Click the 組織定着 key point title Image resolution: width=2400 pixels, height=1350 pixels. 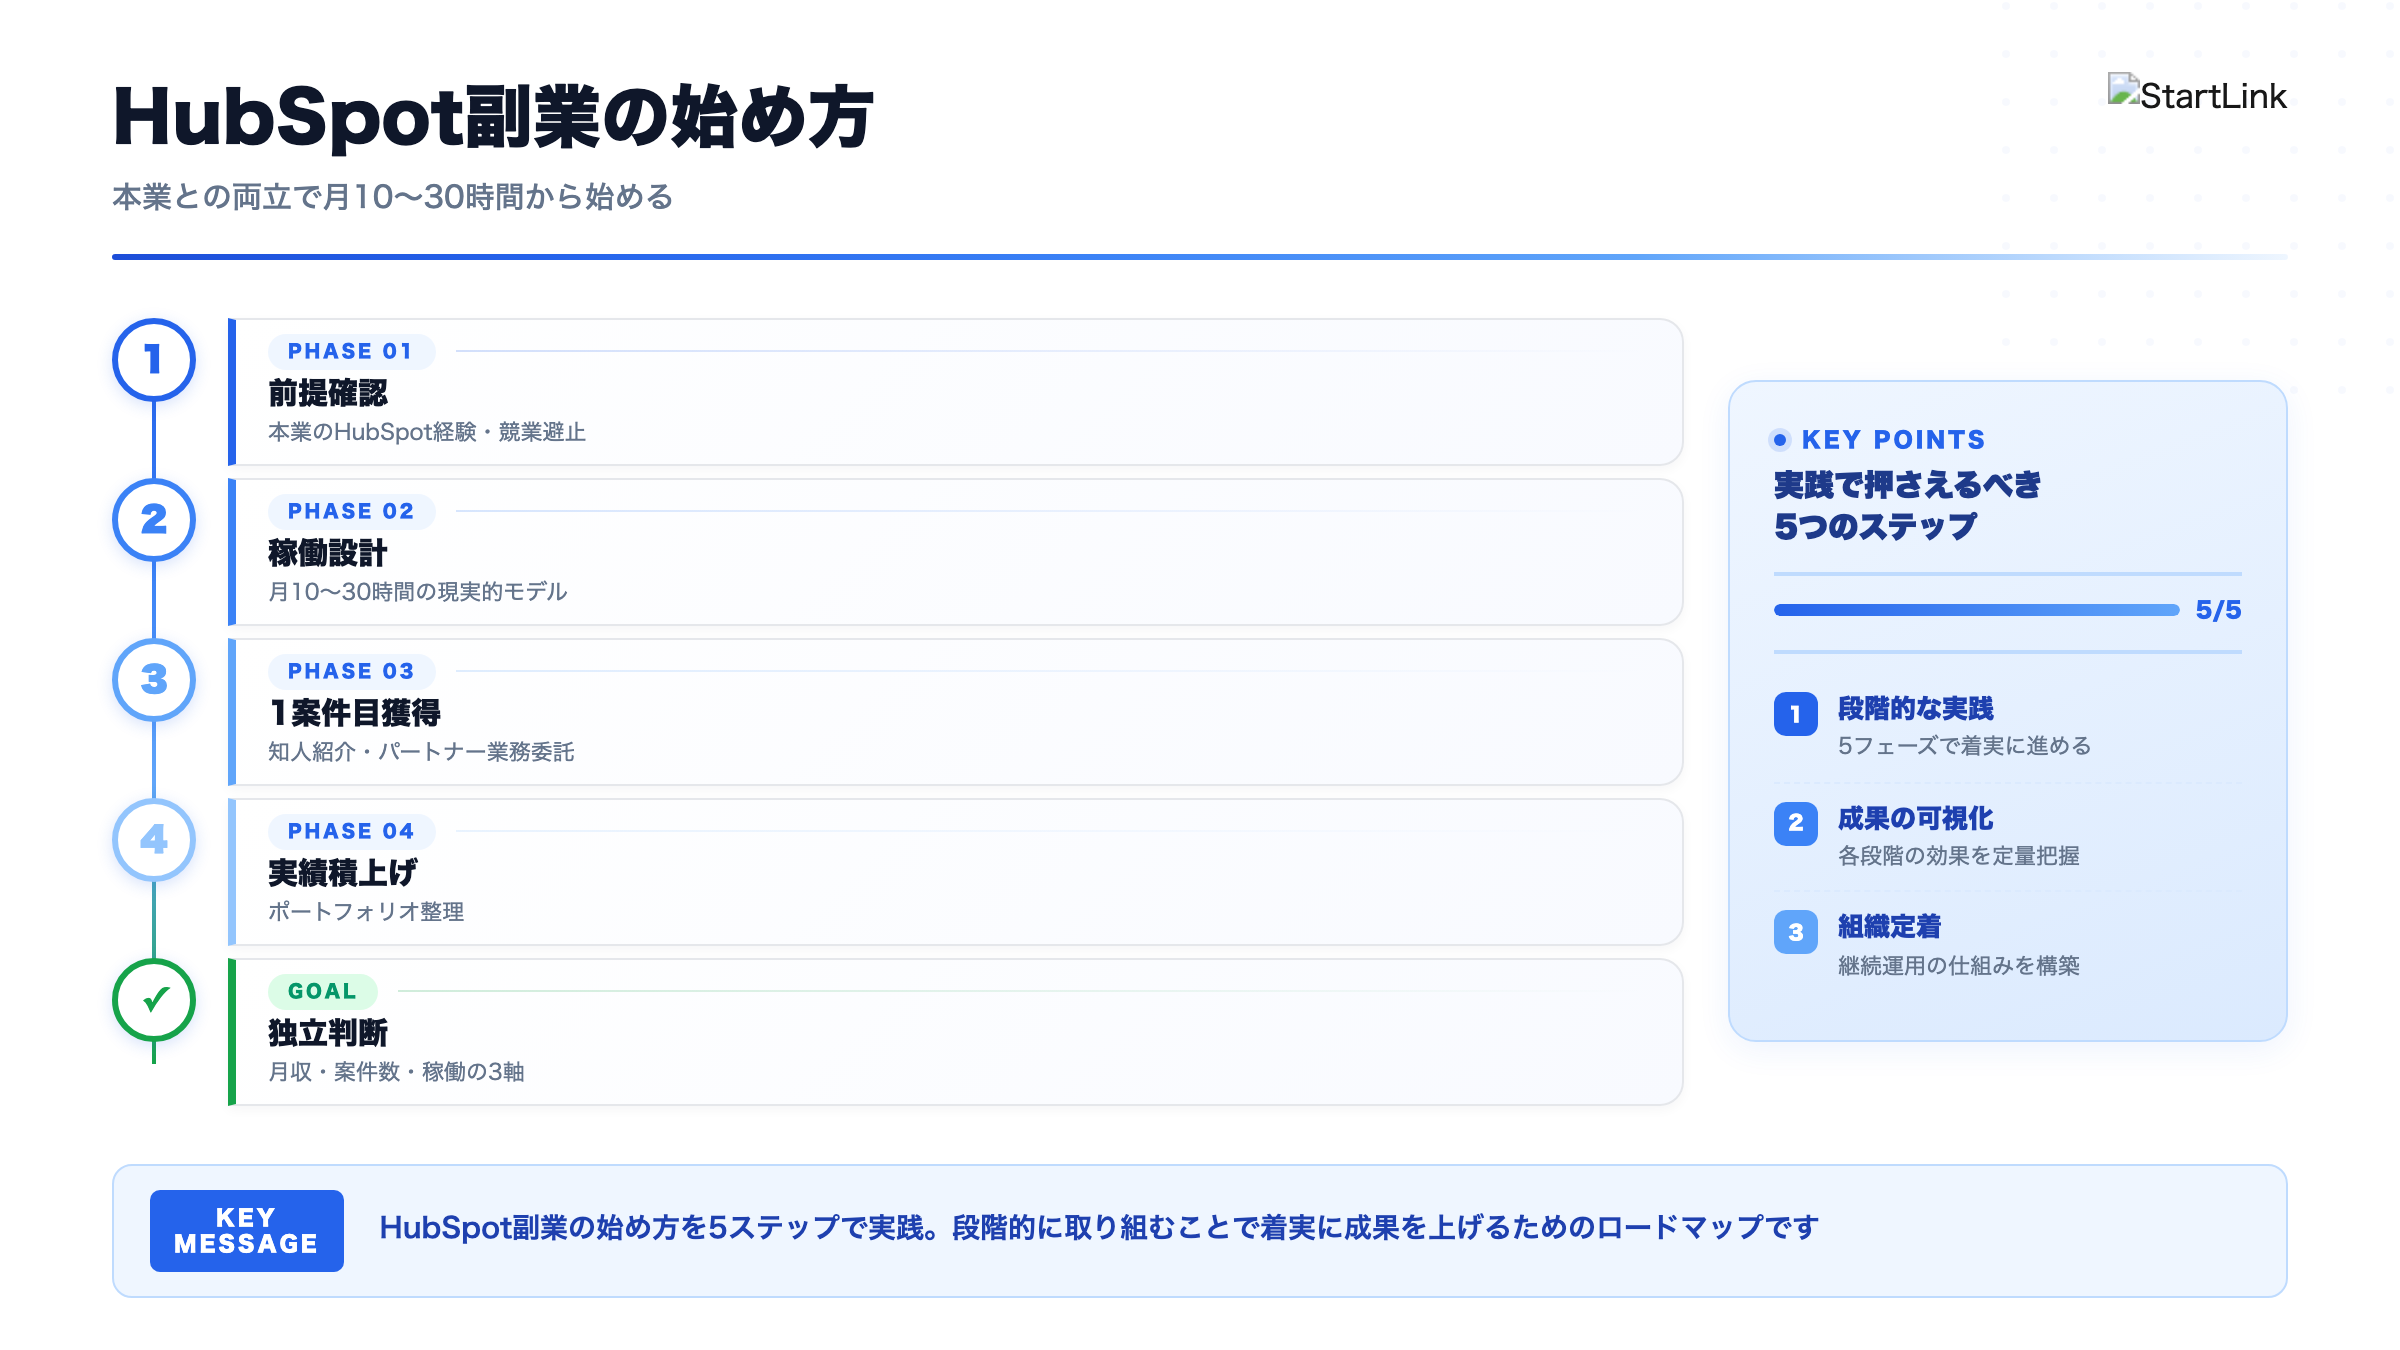point(1889,927)
